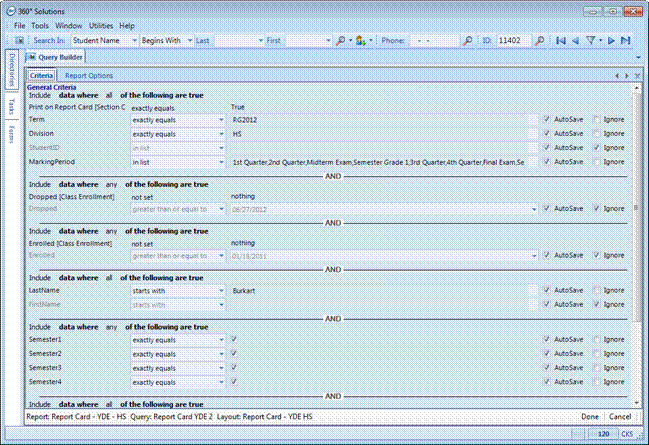Screen dimensions: 649x445
Task: Click the 360 Solutions application icon
Action: point(10,11)
